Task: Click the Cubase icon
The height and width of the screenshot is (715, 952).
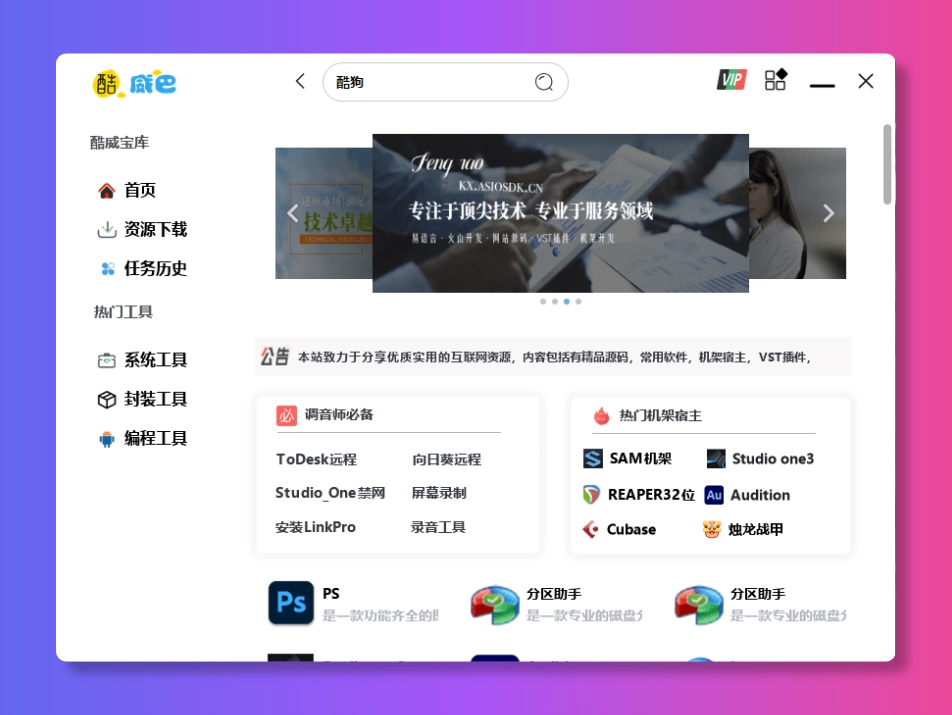Action: coord(590,529)
